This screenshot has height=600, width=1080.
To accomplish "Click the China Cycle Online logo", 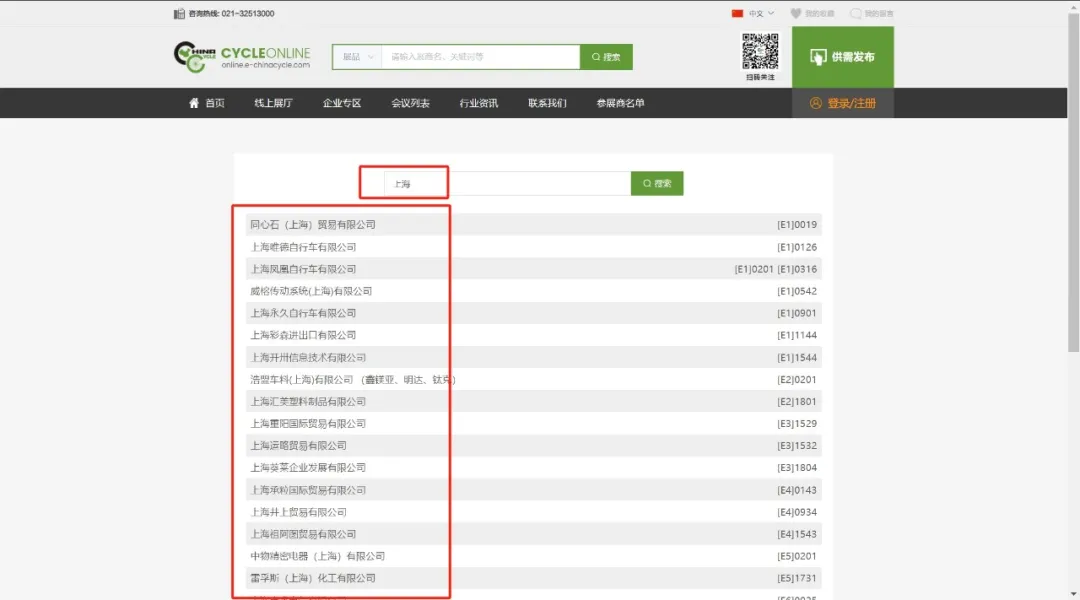I will coord(241,56).
